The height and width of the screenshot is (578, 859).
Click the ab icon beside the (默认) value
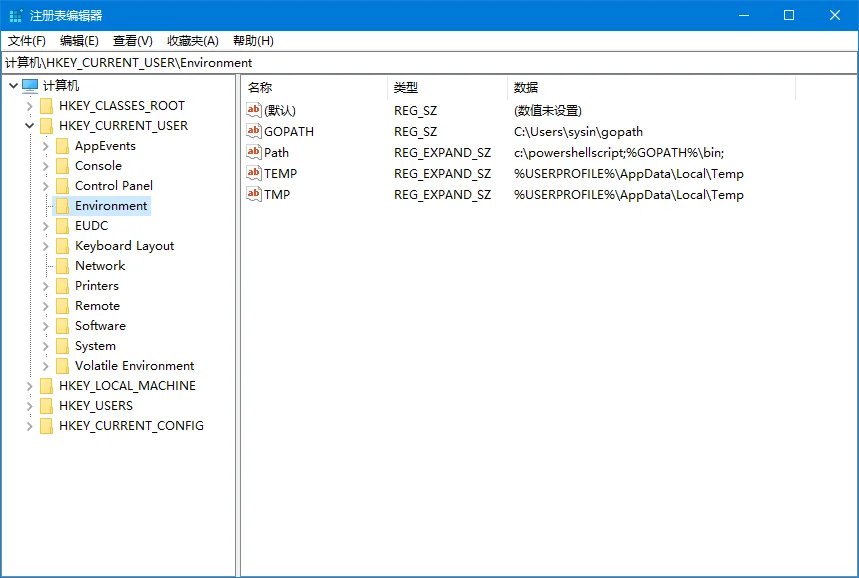[x=254, y=110]
